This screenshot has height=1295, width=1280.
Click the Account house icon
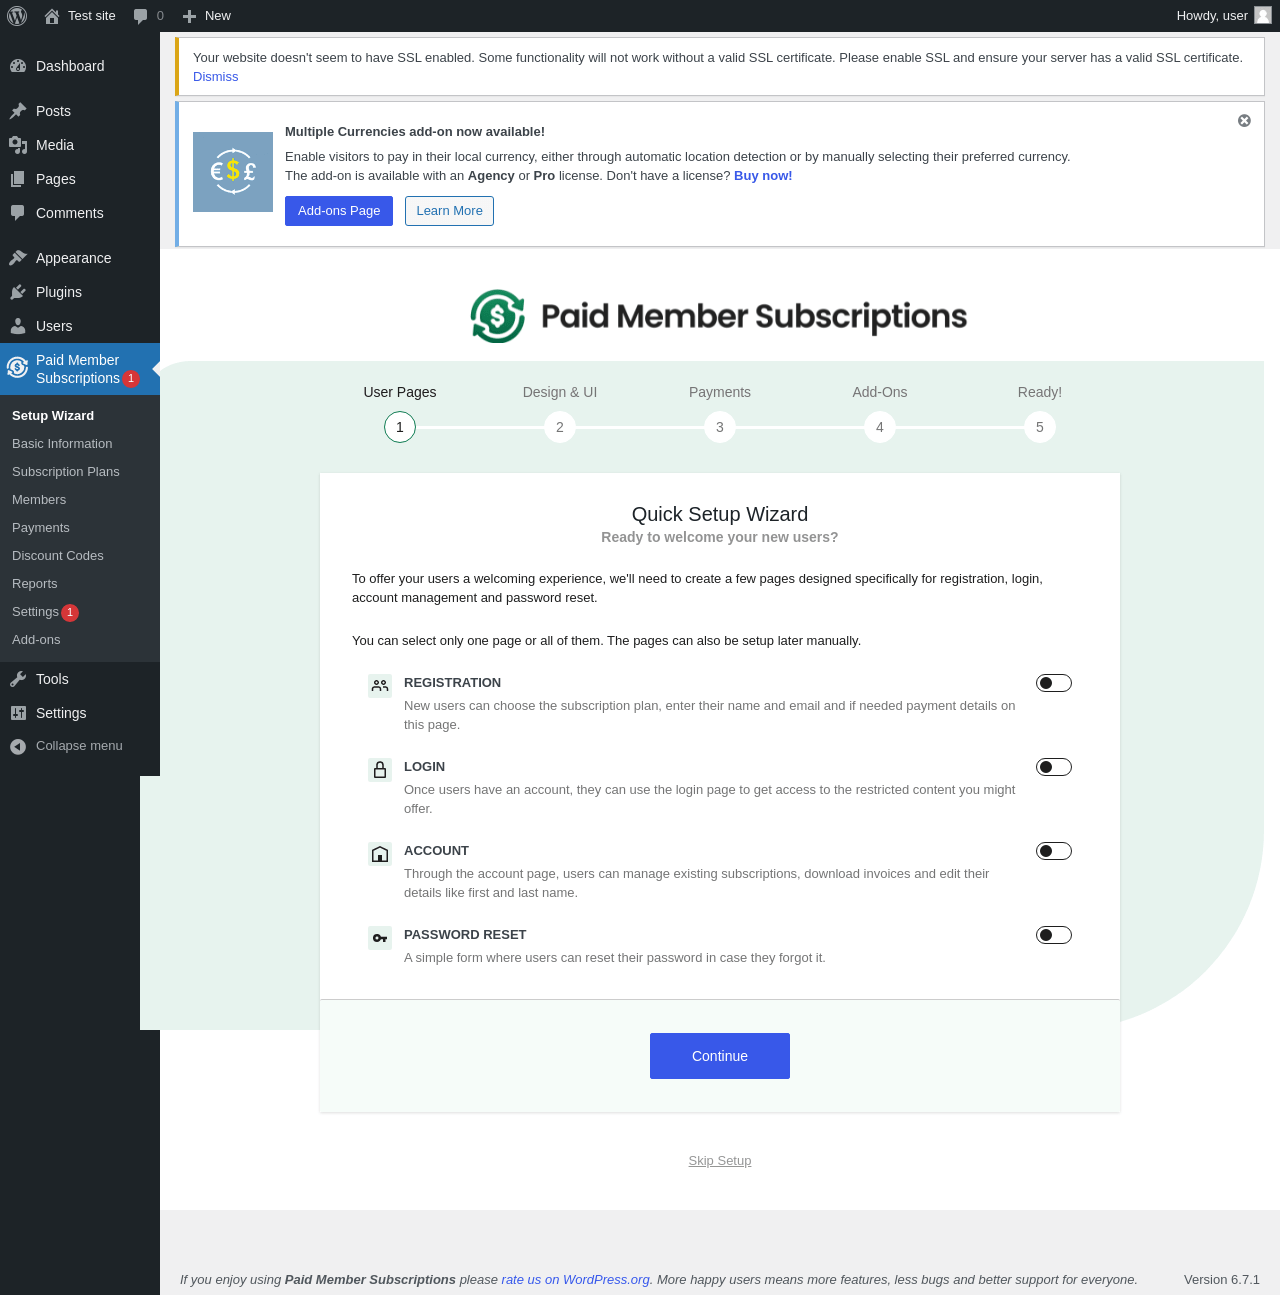tap(380, 854)
